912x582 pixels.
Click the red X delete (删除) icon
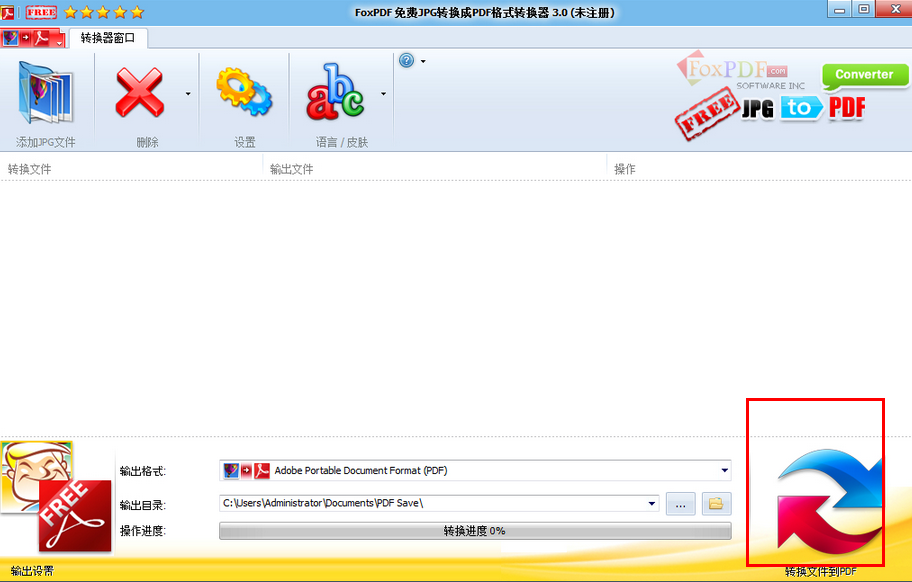[140, 92]
